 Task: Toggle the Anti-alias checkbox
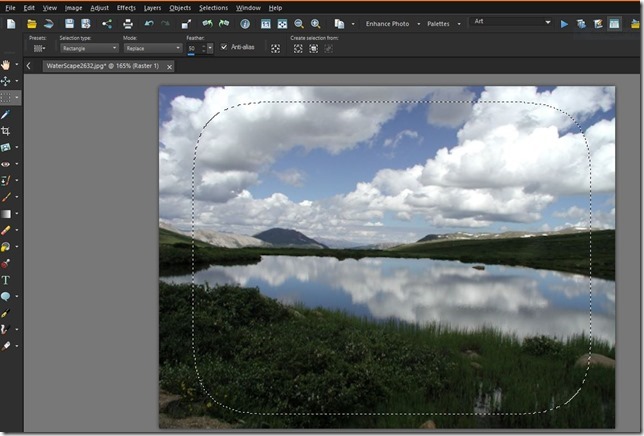point(224,47)
